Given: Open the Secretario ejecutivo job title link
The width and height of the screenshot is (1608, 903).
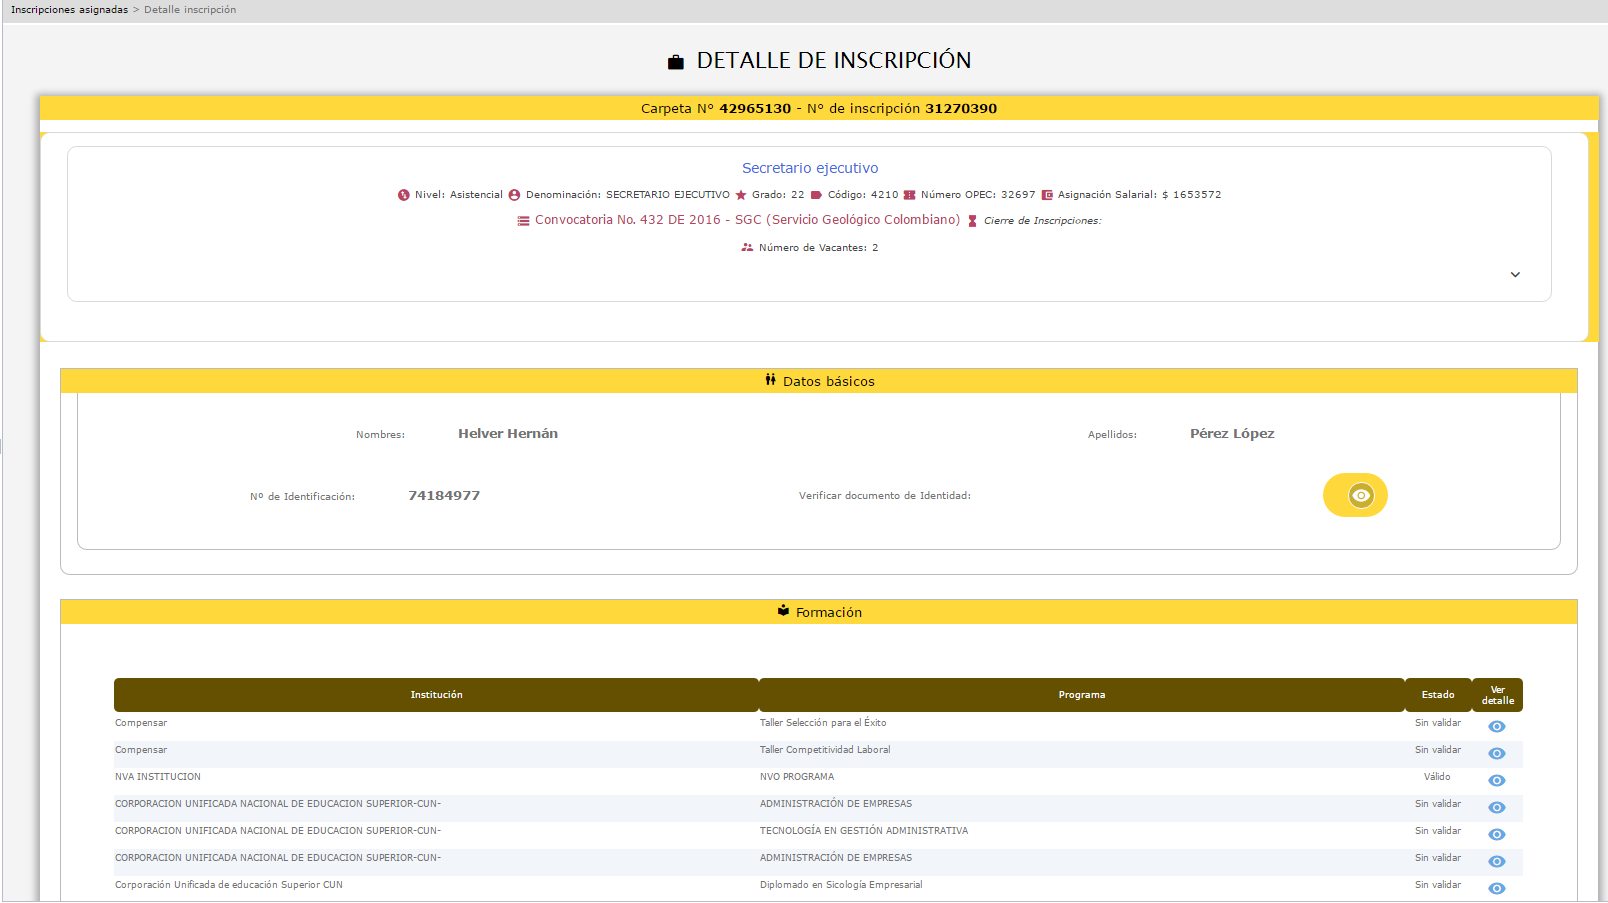Looking at the screenshot, I should (x=810, y=168).
